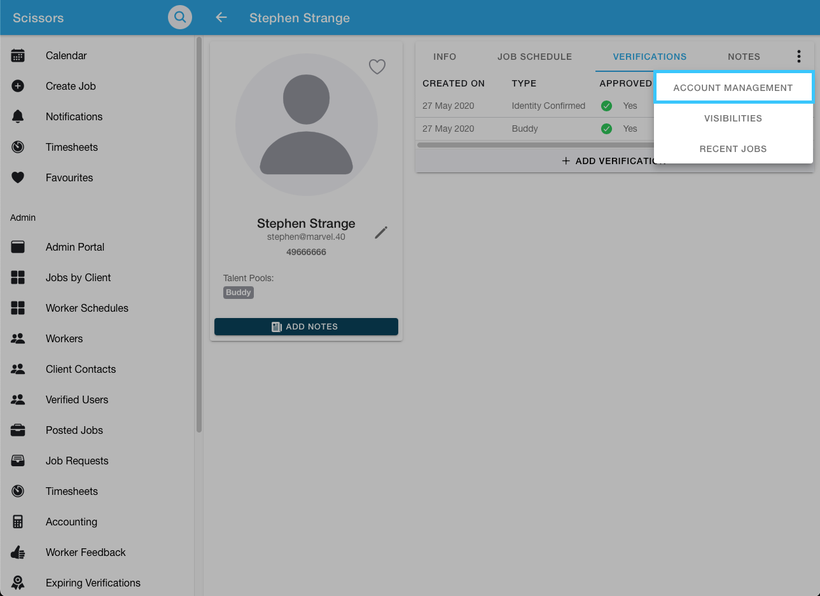This screenshot has width=820, height=596.
Task: Click the profile avatar image
Action: tap(306, 124)
